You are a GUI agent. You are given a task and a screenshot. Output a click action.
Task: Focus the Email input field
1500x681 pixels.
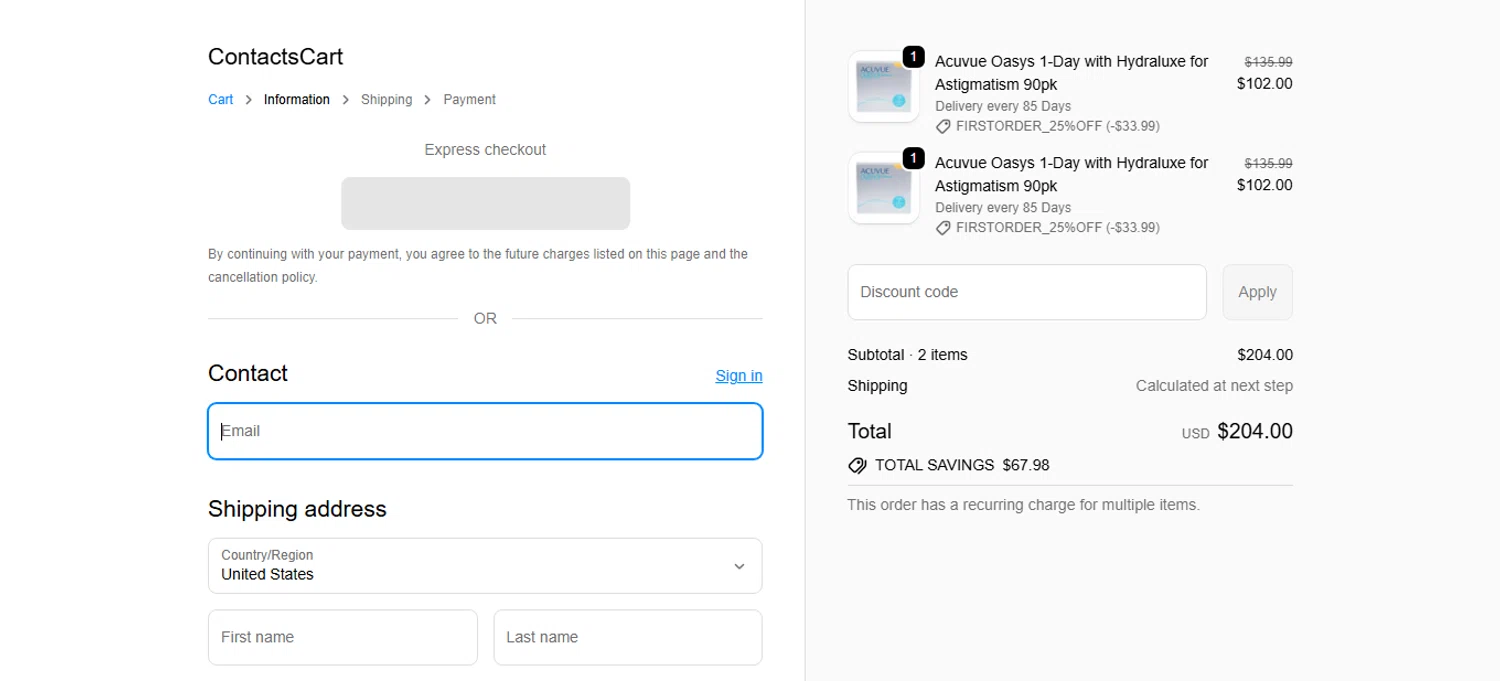click(485, 431)
